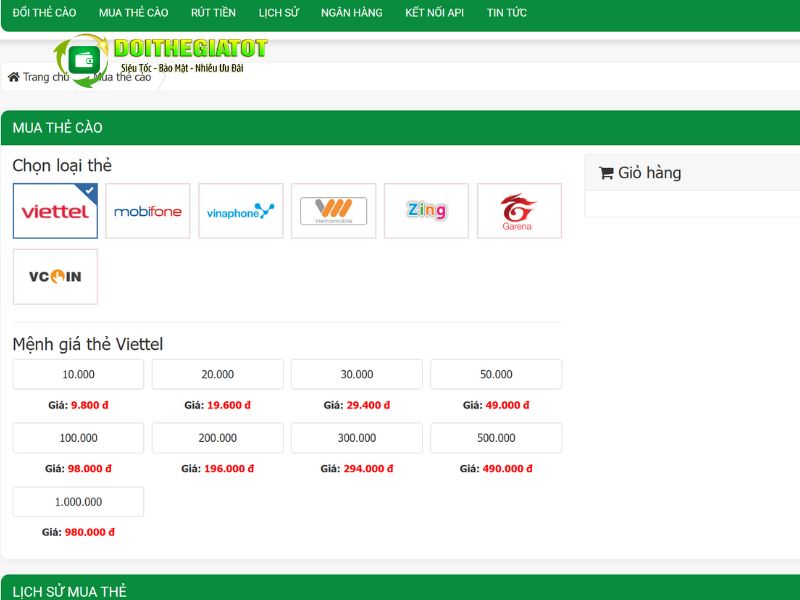Image resolution: width=800 pixels, height=600 pixels.
Task: Choose the 200.000 denomination
Action: pos(218,438)
